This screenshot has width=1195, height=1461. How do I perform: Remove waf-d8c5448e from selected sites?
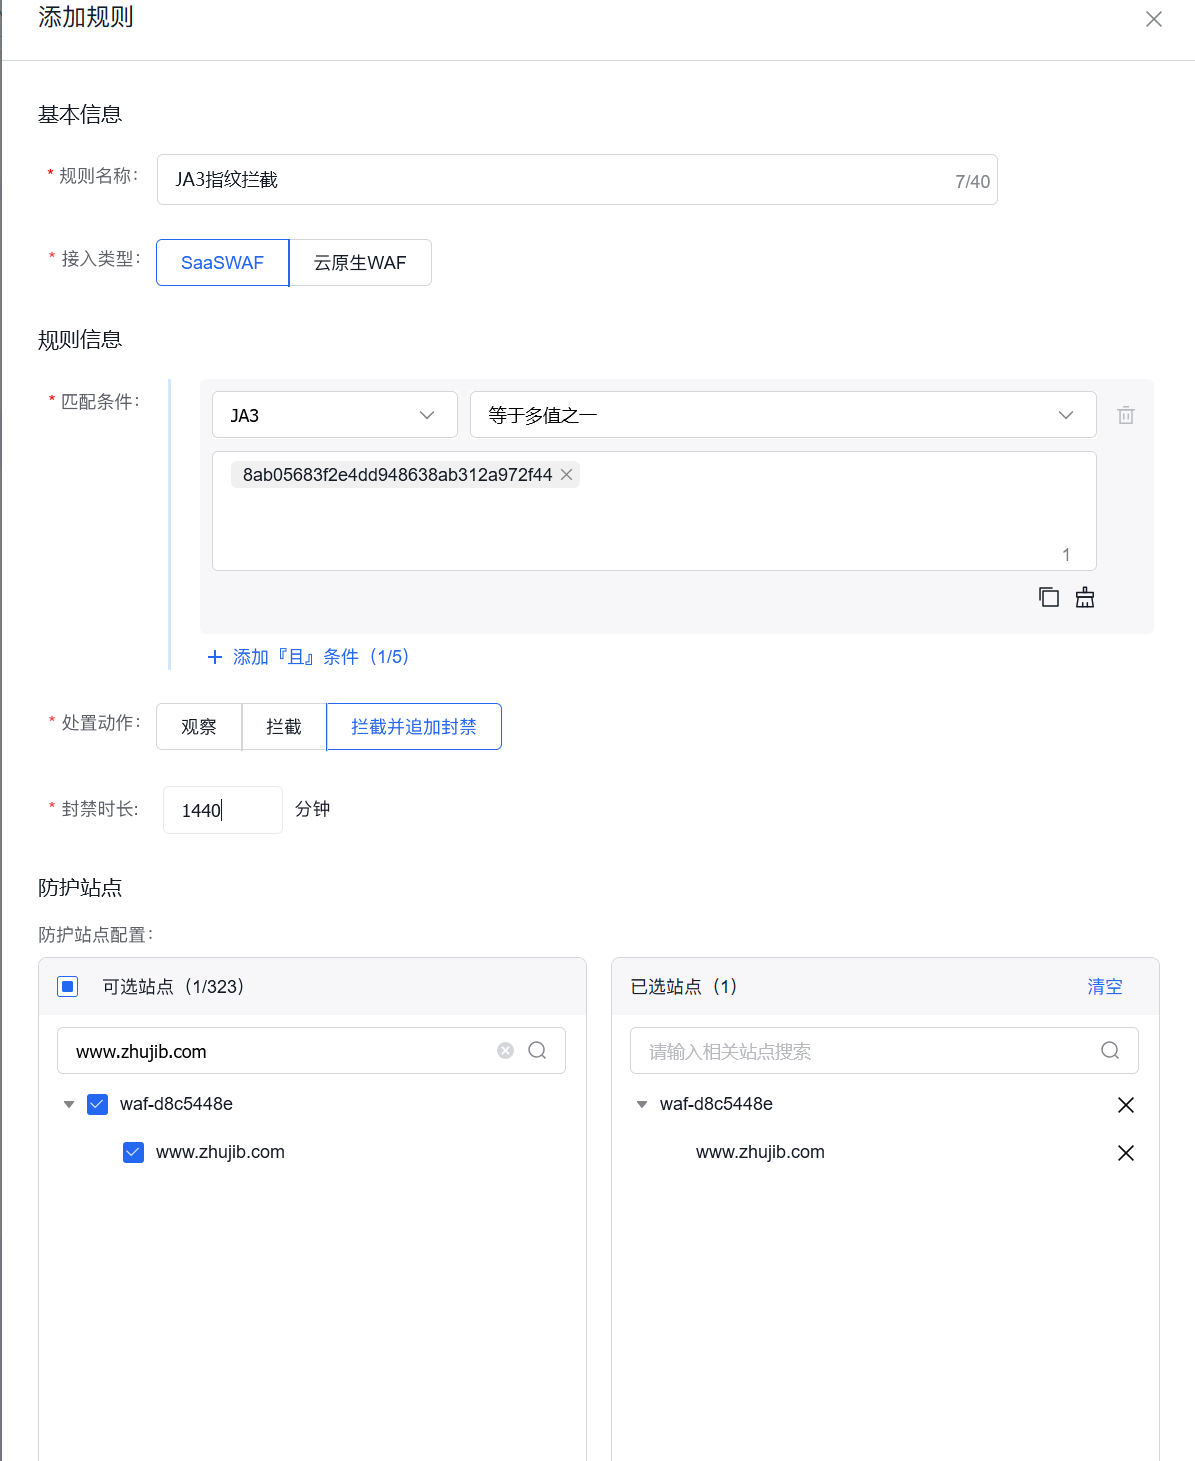point(1126,1104)
